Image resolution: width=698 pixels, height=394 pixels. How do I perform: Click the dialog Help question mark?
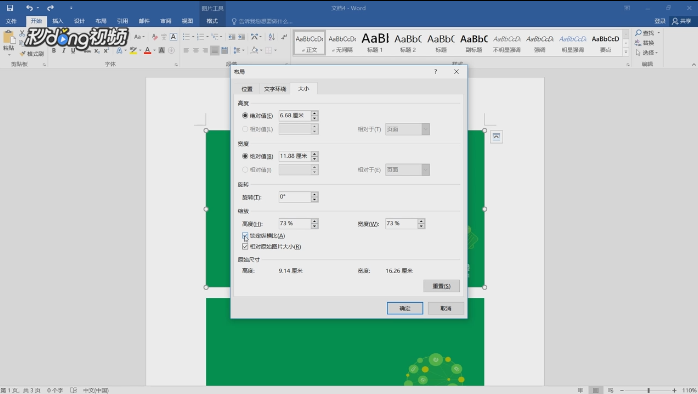(x=436, y=72)
